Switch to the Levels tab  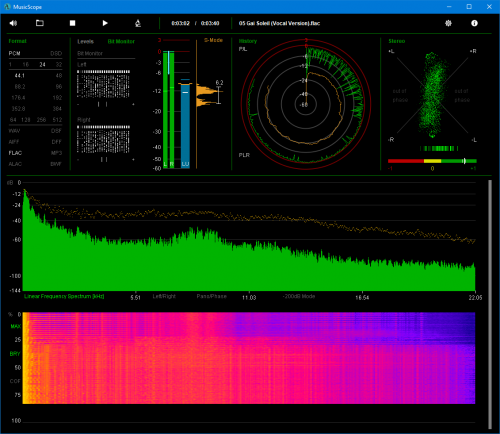(85, 41)
